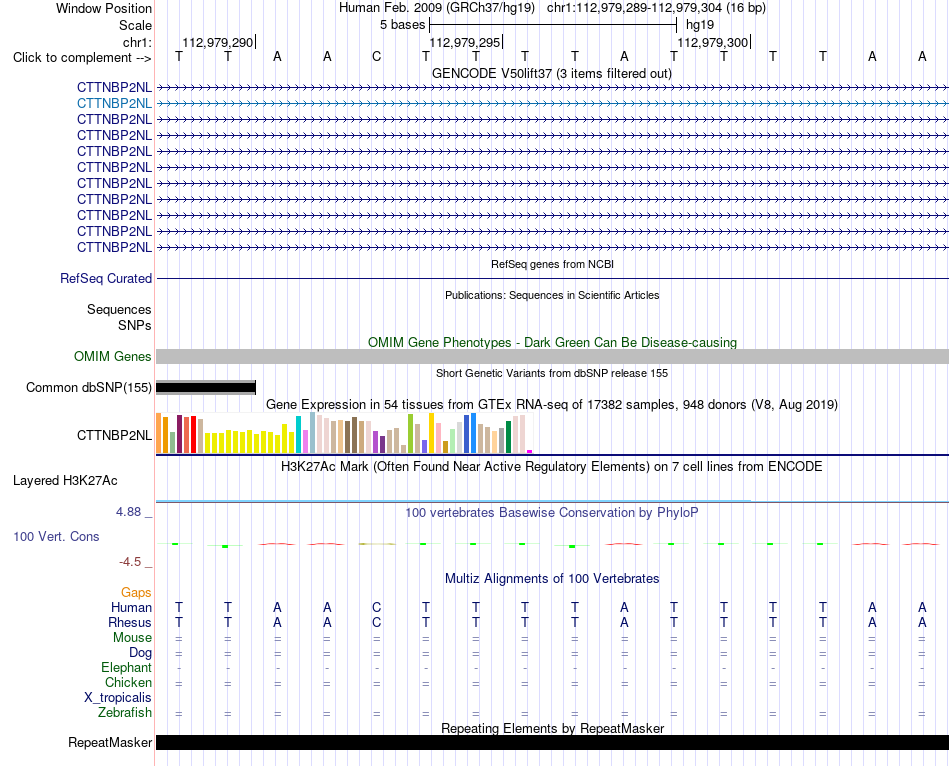
Task: Click the short magenta bar ending the GTEx chart
Action: point(530,451)
